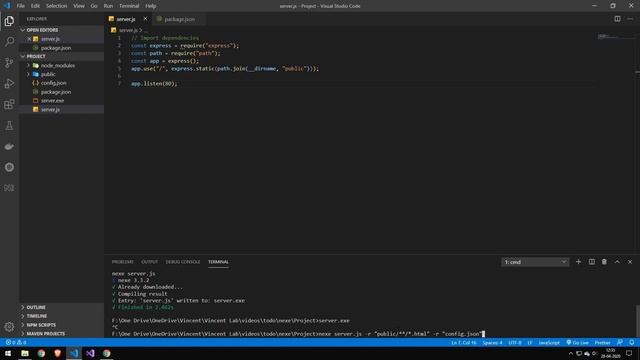The width and height of the screenshot is (640, 360).
Task: Open package.json in the project tree
Action: (x=61, y=92)
